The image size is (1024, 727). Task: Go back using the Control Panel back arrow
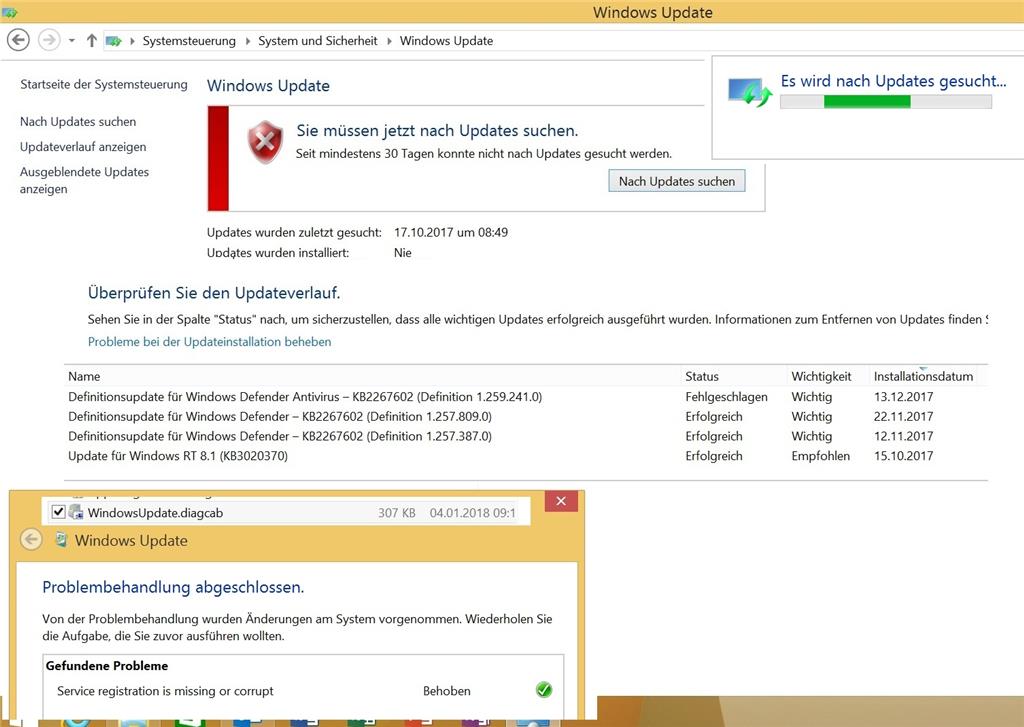point(18,40)
